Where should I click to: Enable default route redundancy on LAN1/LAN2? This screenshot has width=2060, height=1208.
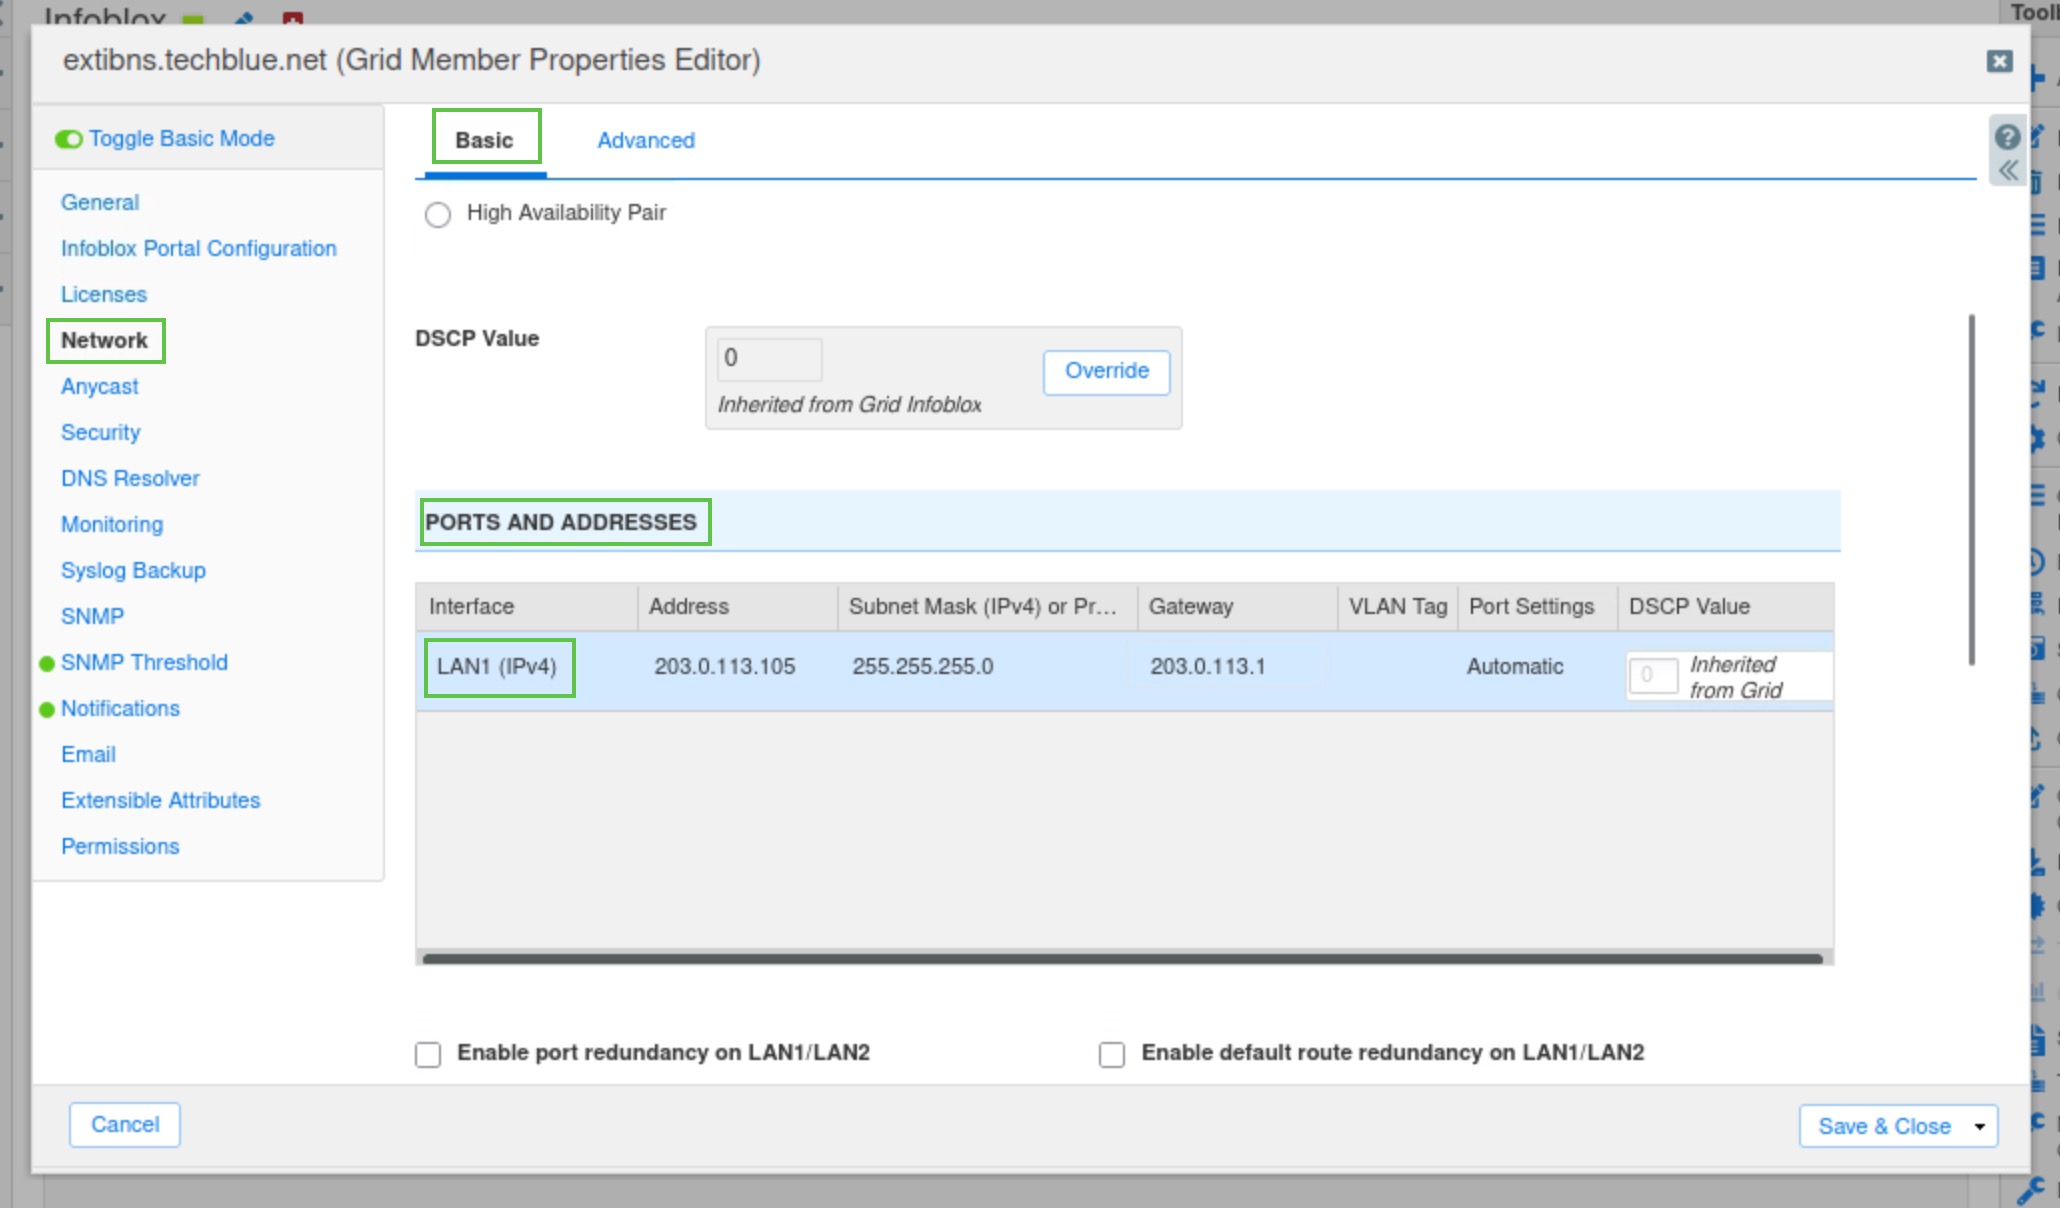coord(1111,1055)
